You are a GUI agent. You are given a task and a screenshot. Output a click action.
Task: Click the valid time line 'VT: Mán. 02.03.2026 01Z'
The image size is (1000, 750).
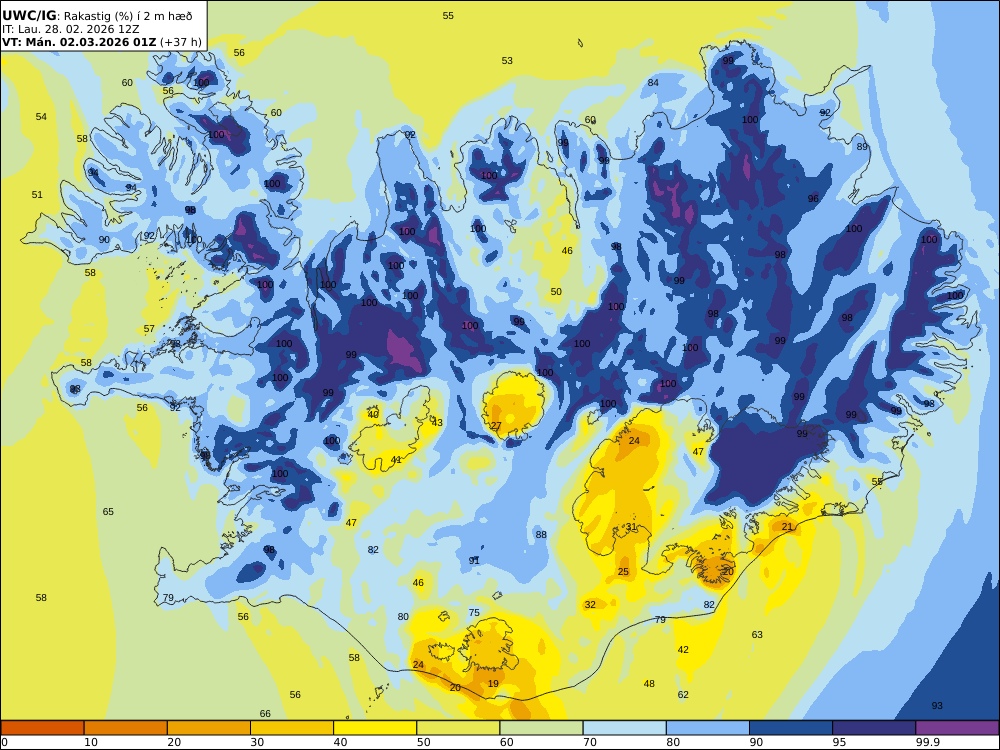79,42
